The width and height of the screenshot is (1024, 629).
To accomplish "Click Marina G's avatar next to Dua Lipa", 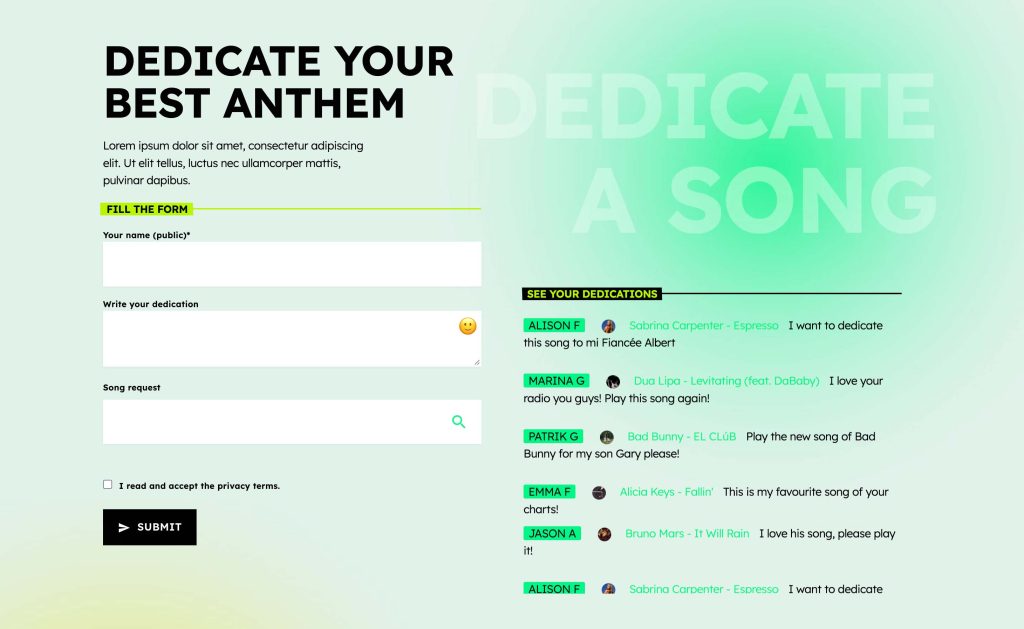I will click(x=613, y=380).
